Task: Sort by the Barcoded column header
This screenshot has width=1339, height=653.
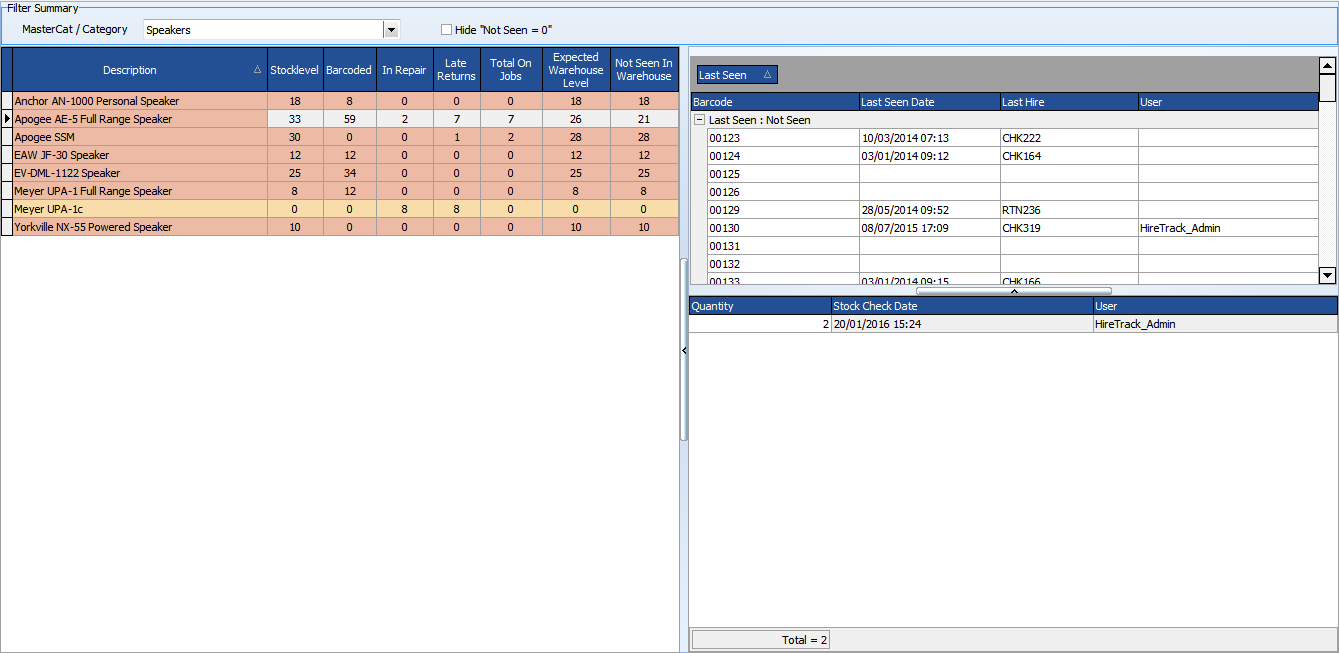Action: (x=348, y=69)
